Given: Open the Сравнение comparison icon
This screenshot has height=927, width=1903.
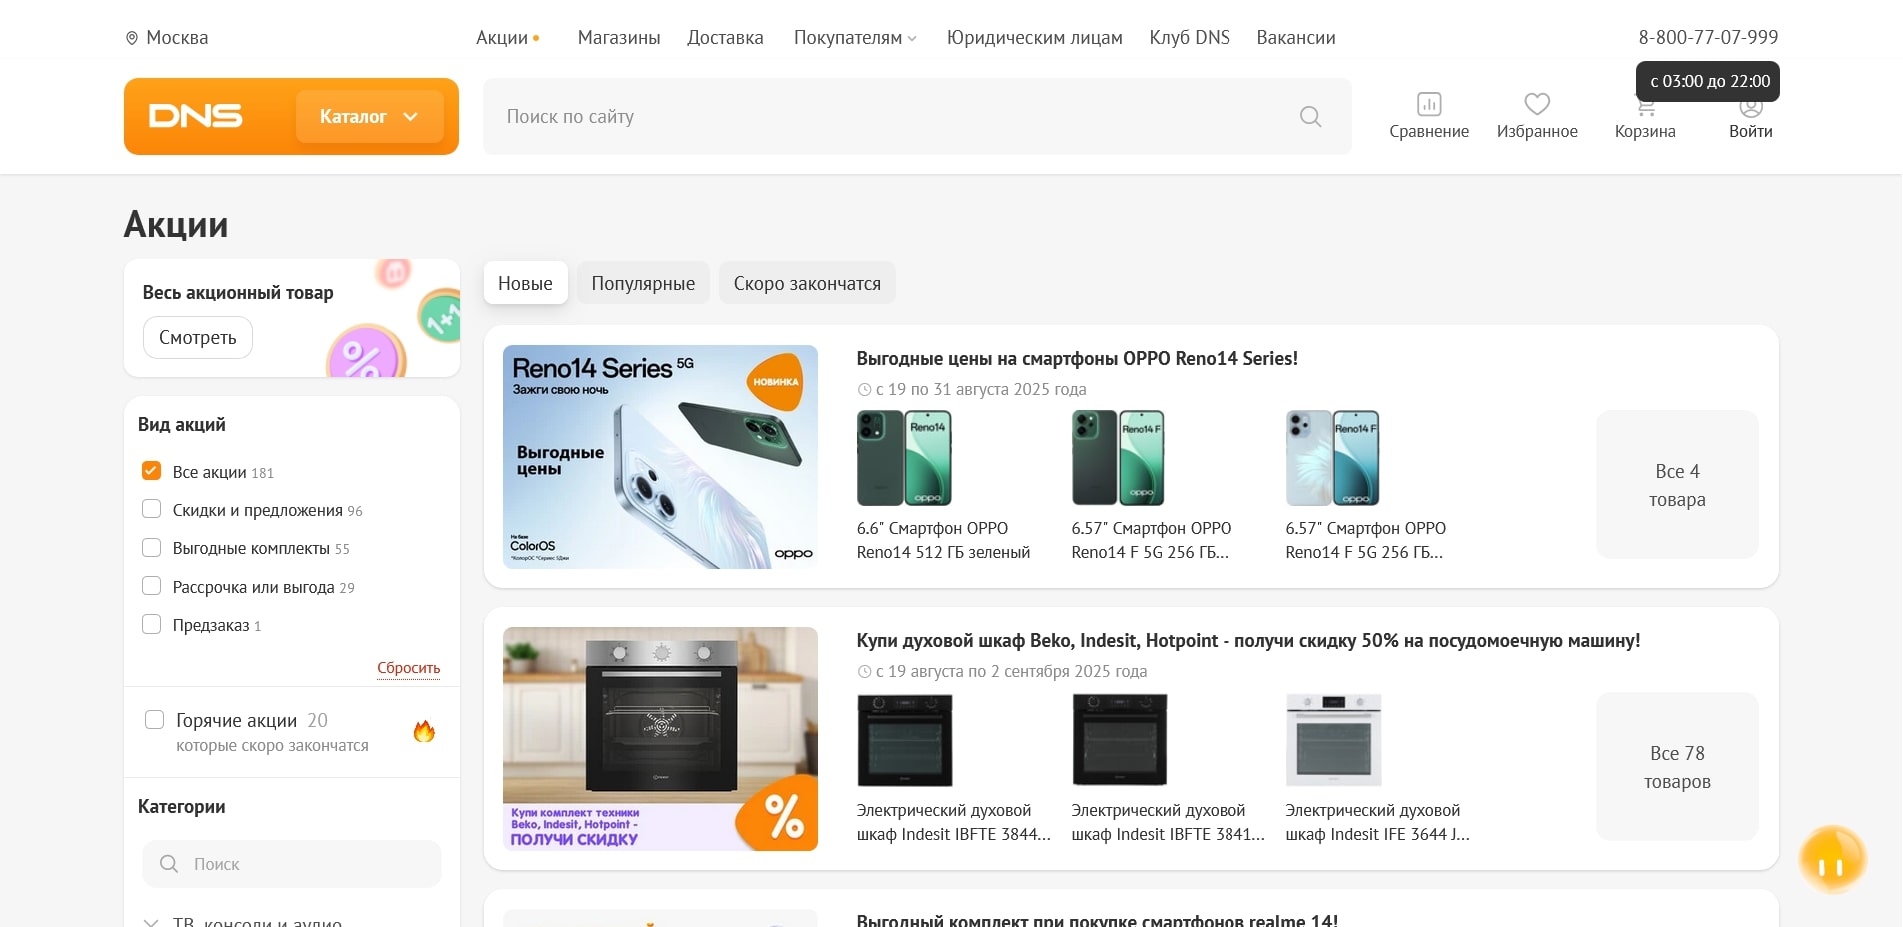Looking at the screenshot, I should (x=1428, y=105).
